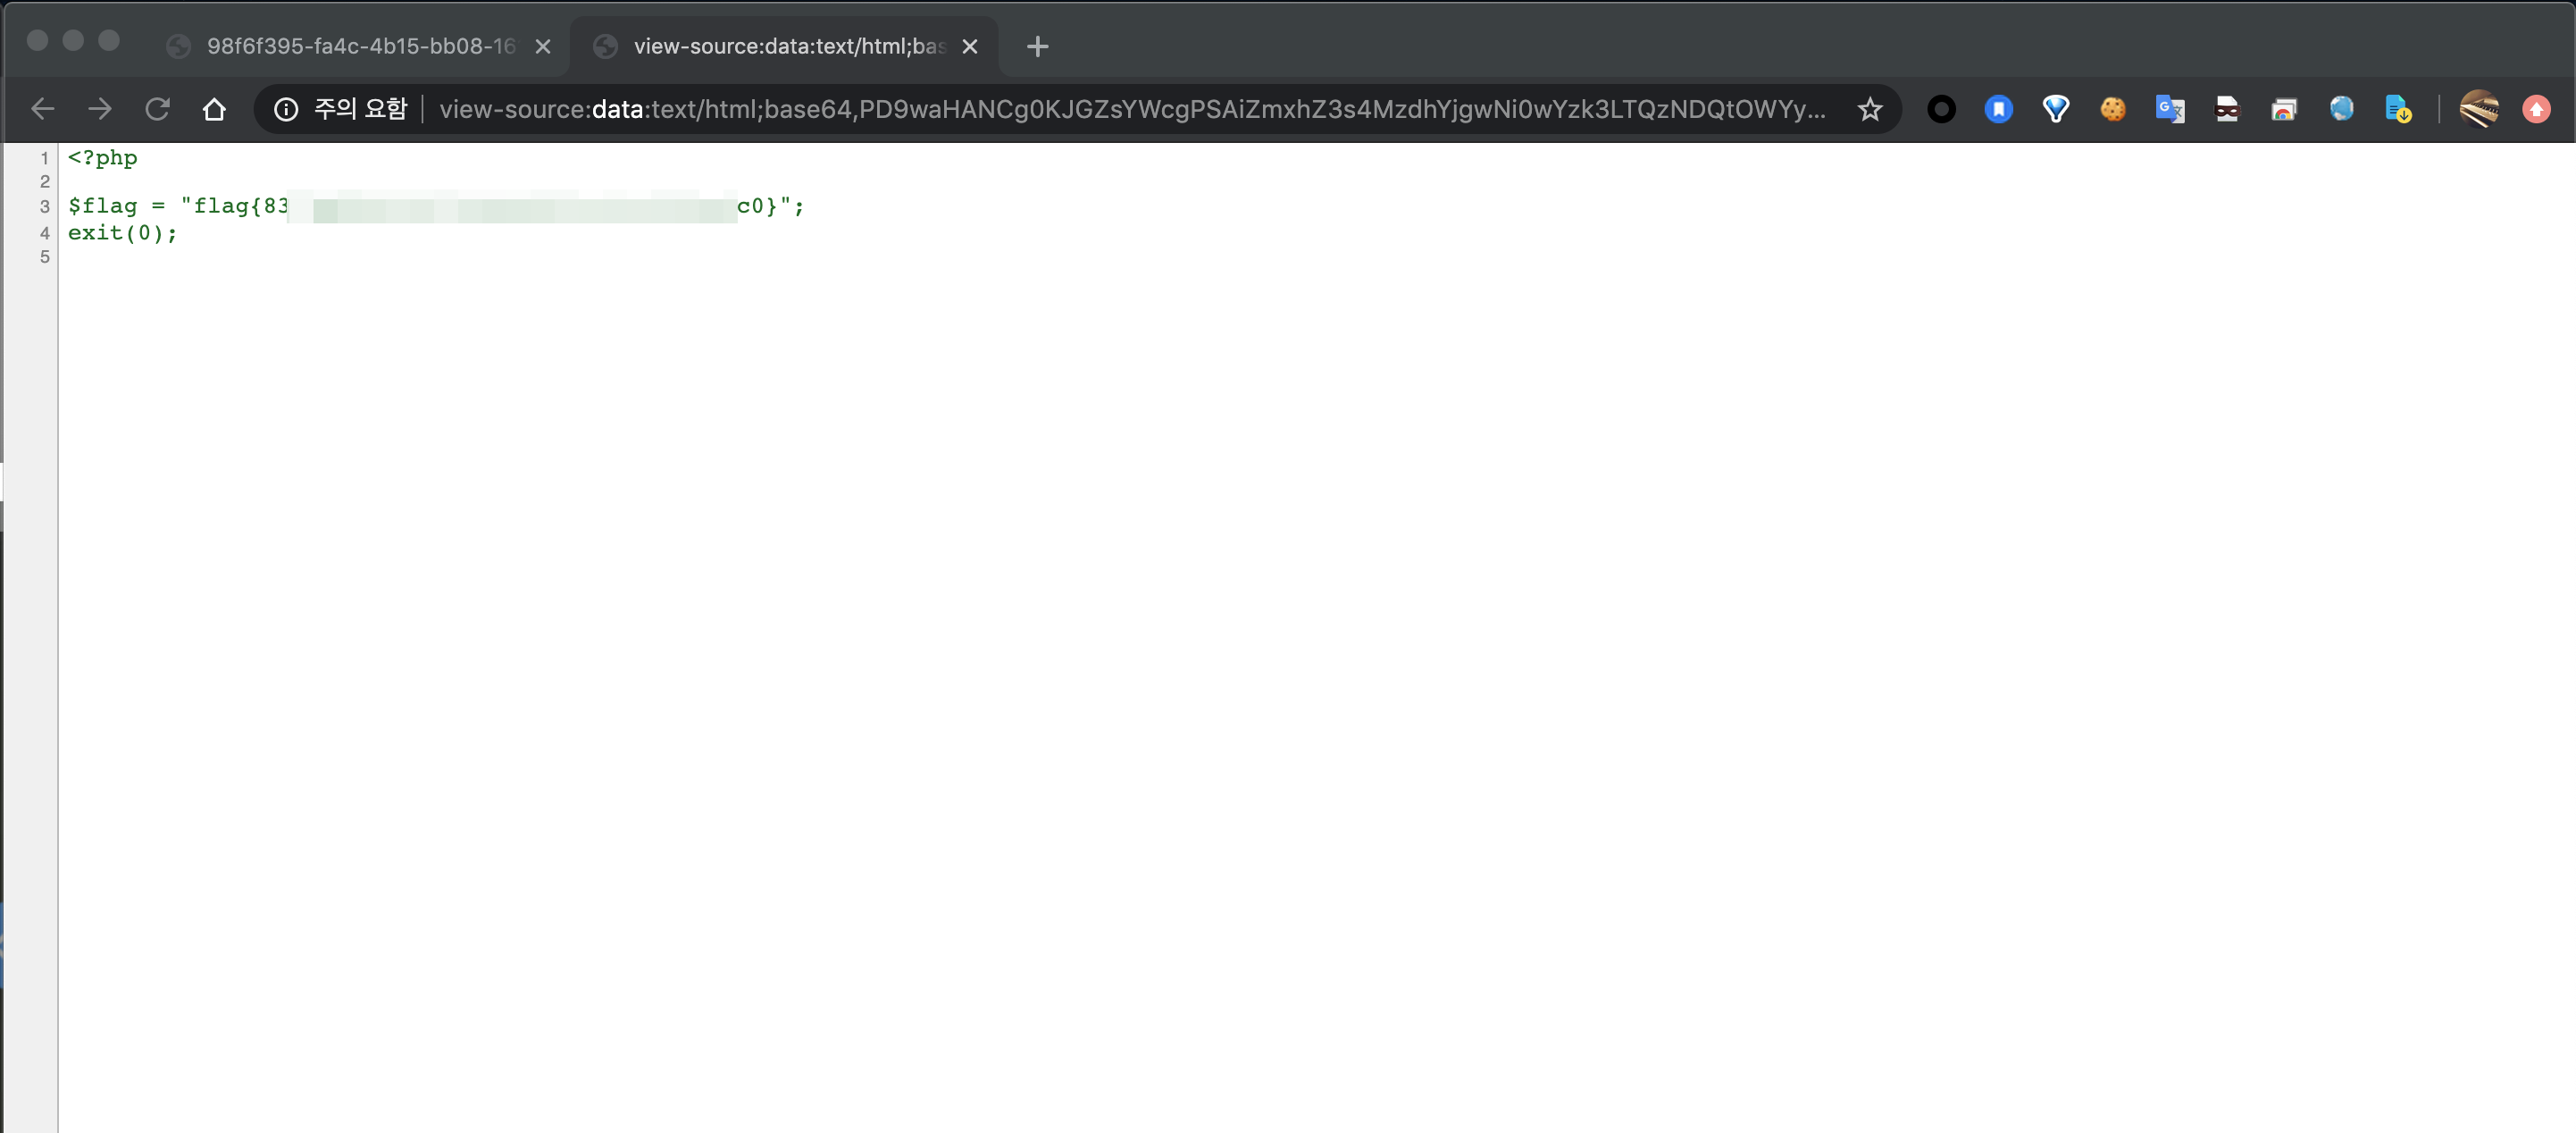Open a new tab with plus button
This screenshot has height=1133, width=2576.
click(x=1037, y=46)
